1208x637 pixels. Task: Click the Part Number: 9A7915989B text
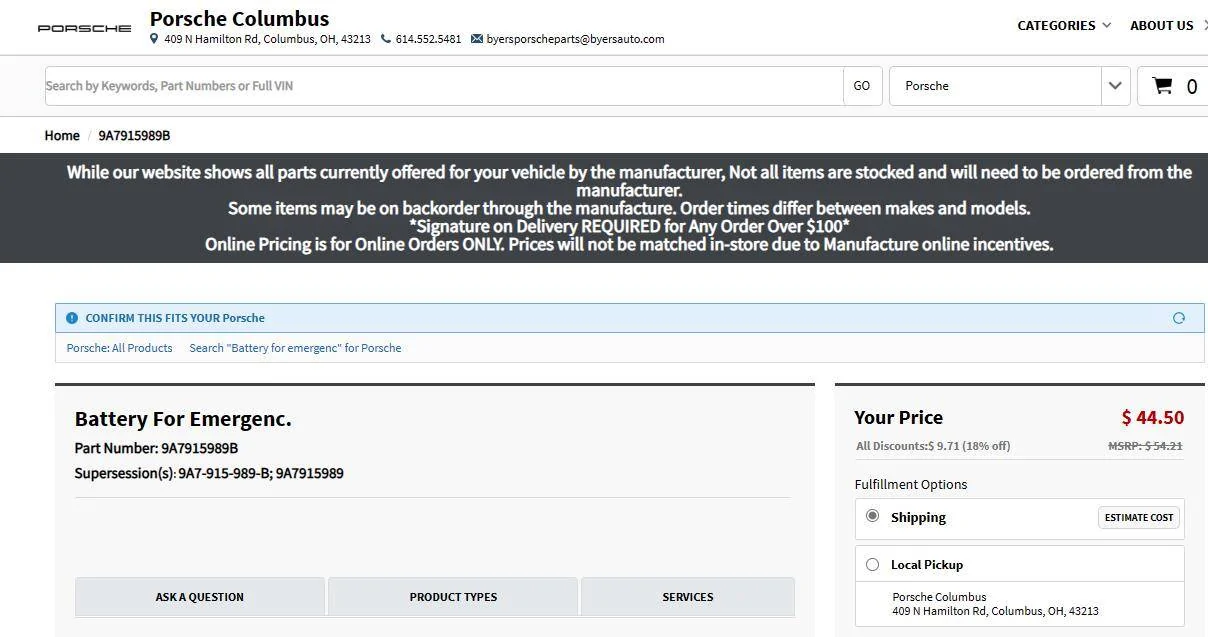tap(156, 448)
